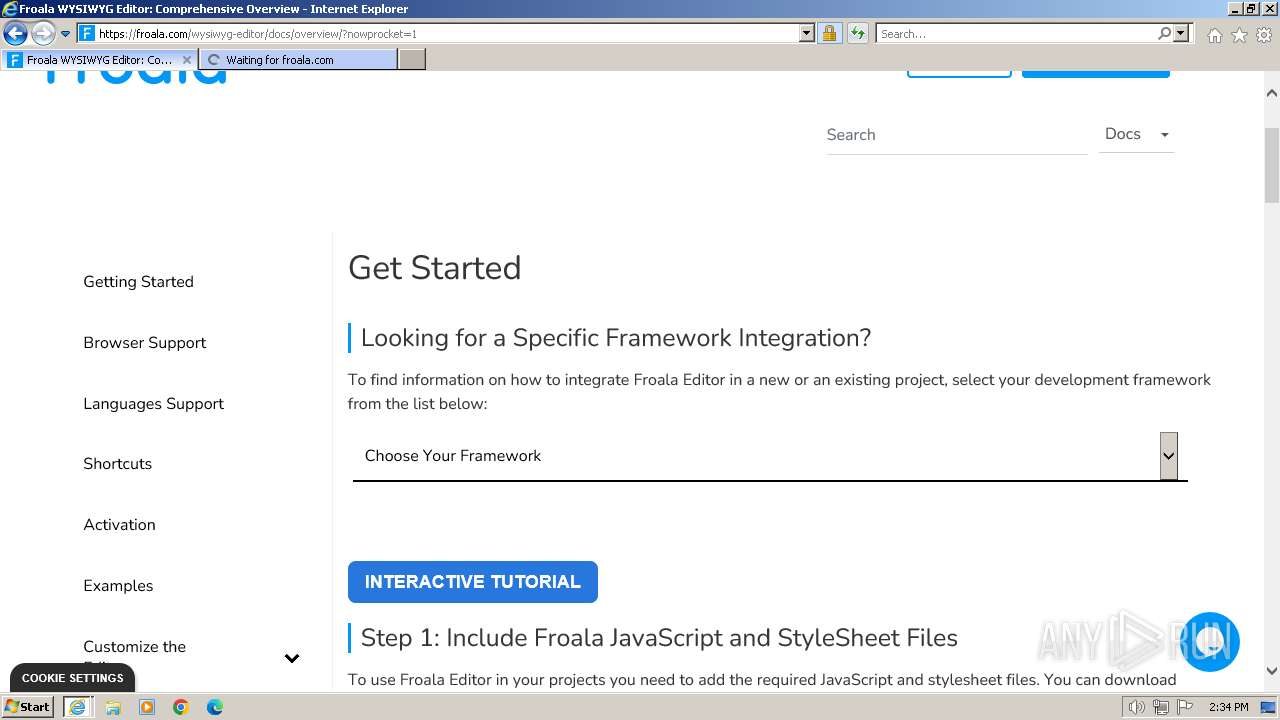This screenshot has height=720, width=1280.
Task: Open the Home icon in browser toolbar
Action: pos(1214,35)
